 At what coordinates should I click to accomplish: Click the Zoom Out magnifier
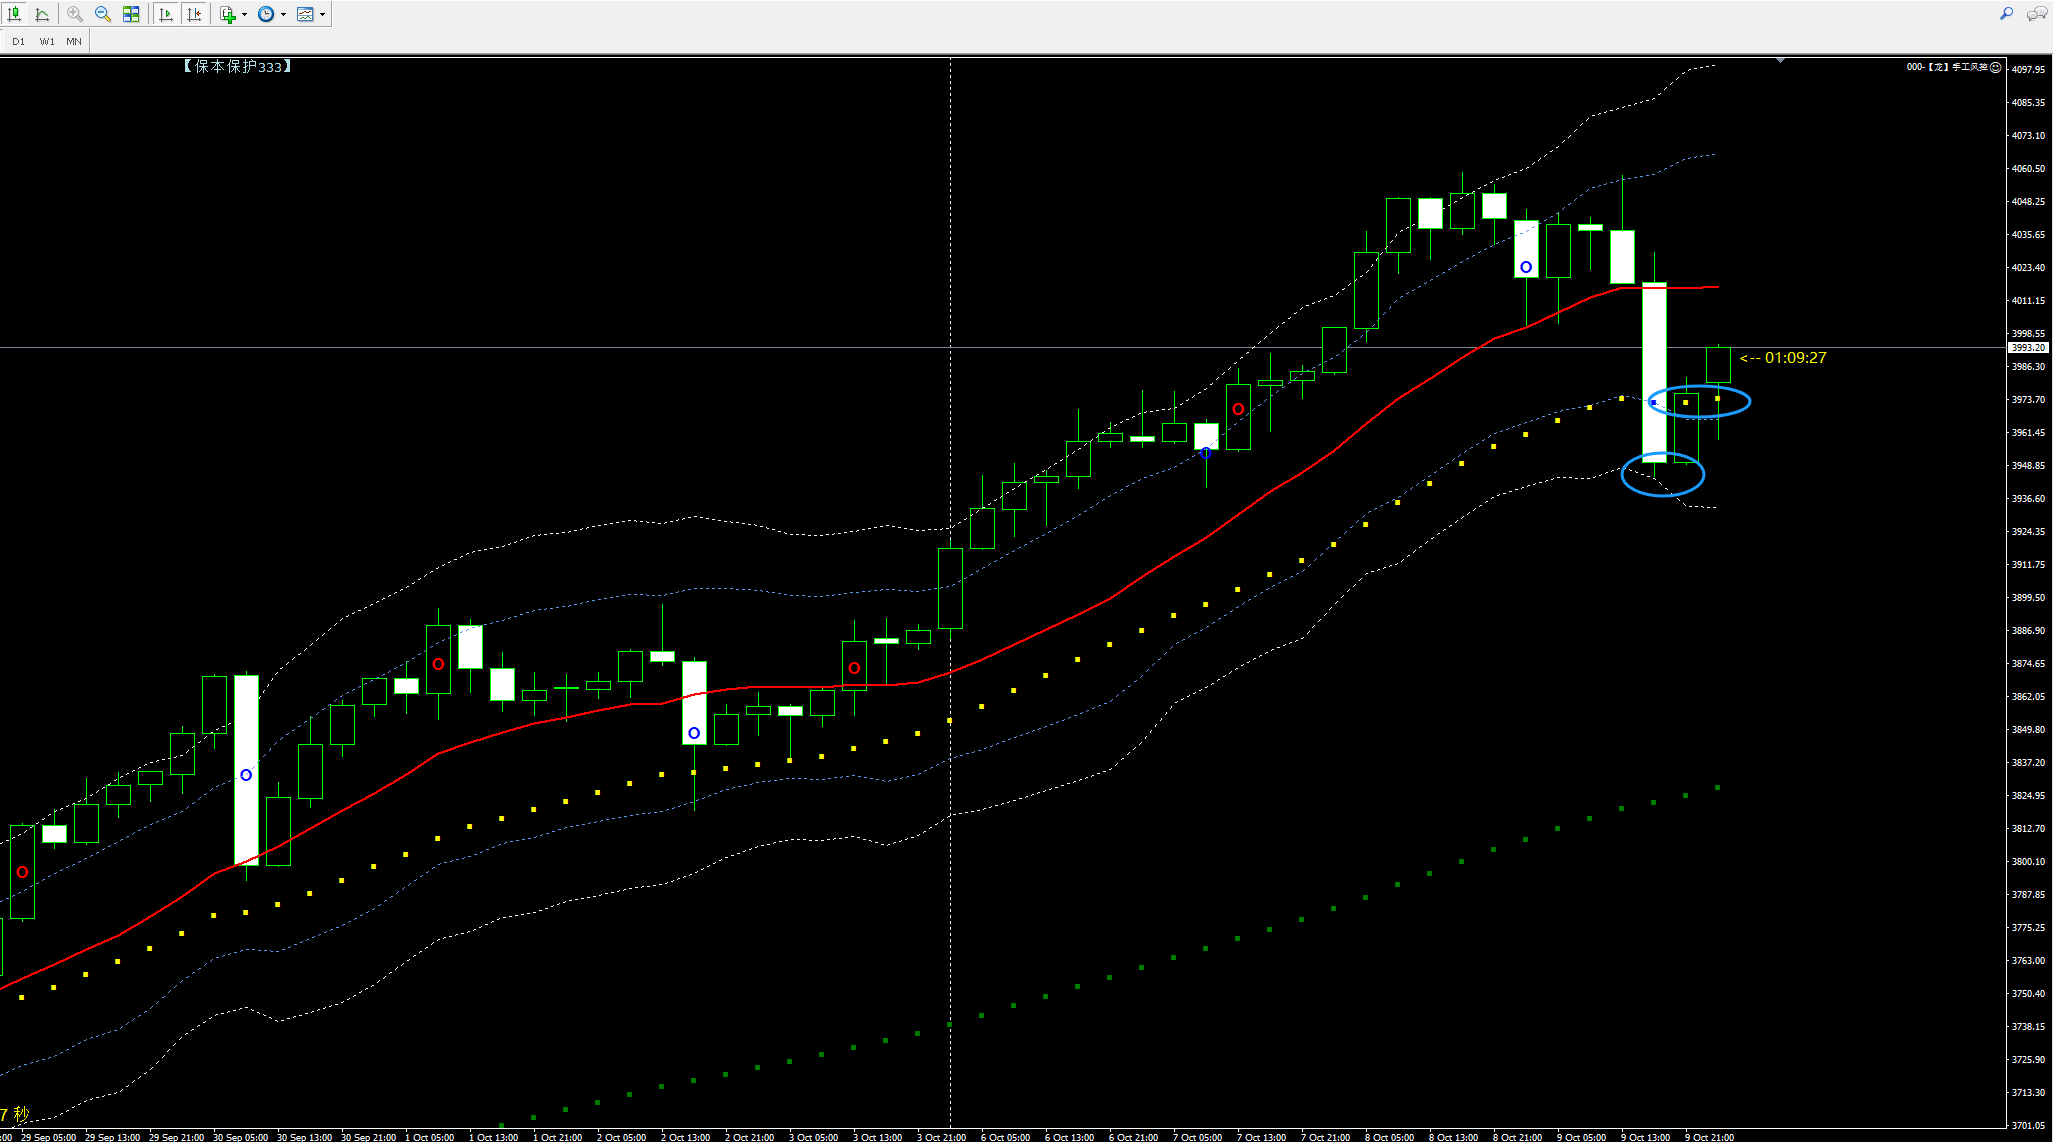click(103, 14)
